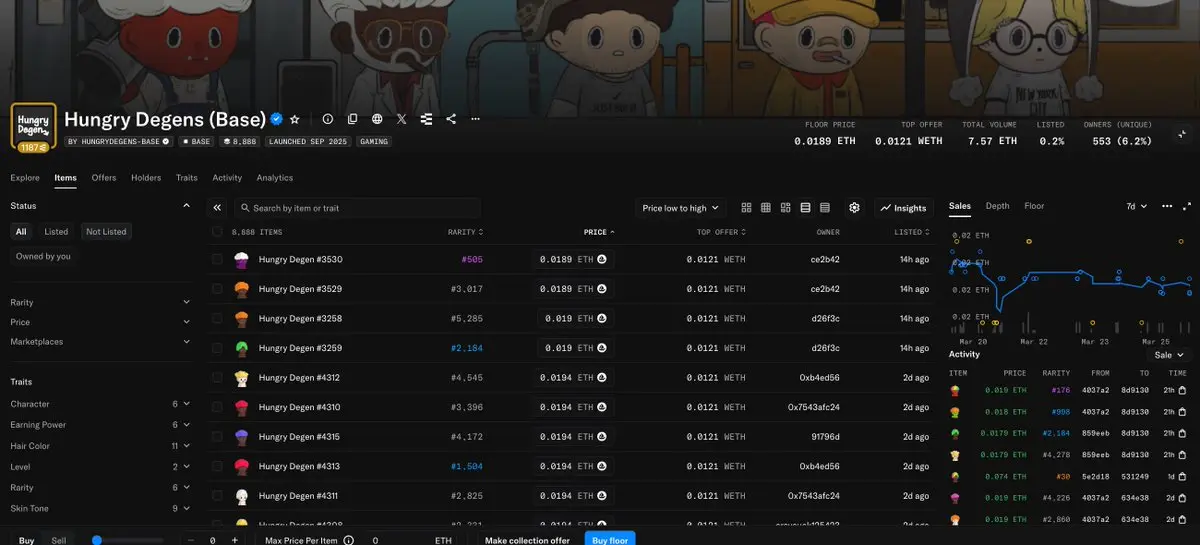This screenshot has height=545, width=1200.
Task: Filter status by Listed
Action: coord(56,232)
